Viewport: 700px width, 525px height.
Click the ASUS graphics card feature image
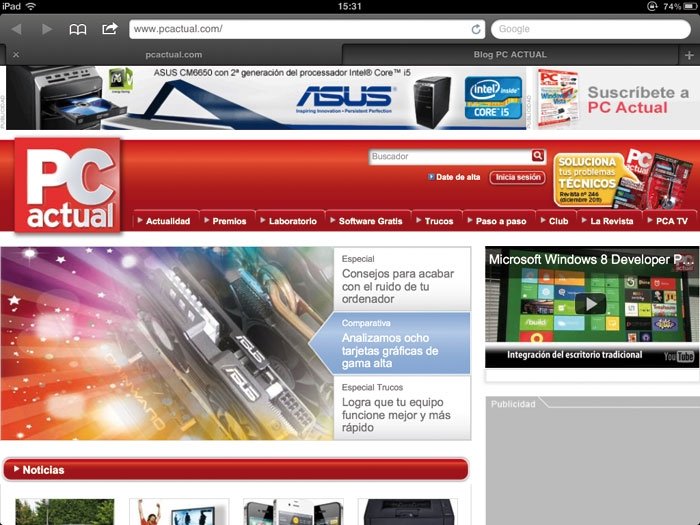[x=167, y=343]
